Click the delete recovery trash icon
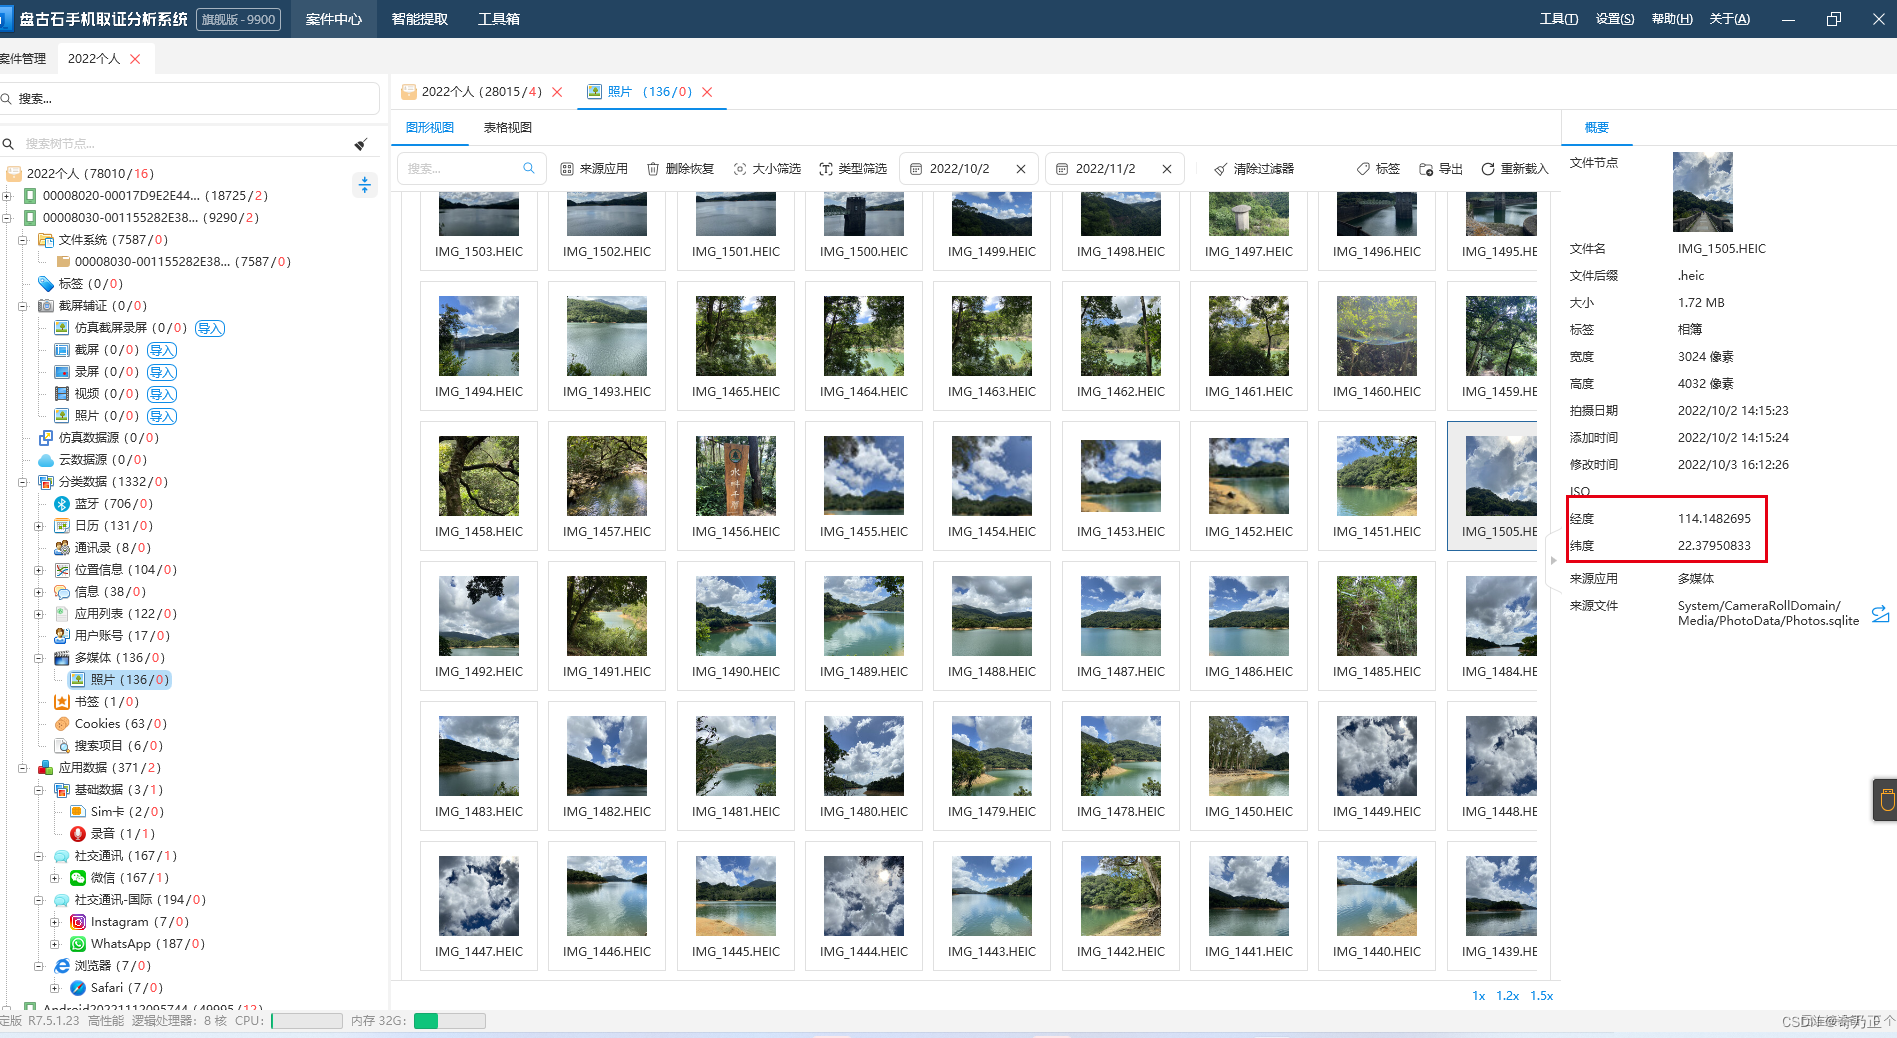 click(653, 169)
